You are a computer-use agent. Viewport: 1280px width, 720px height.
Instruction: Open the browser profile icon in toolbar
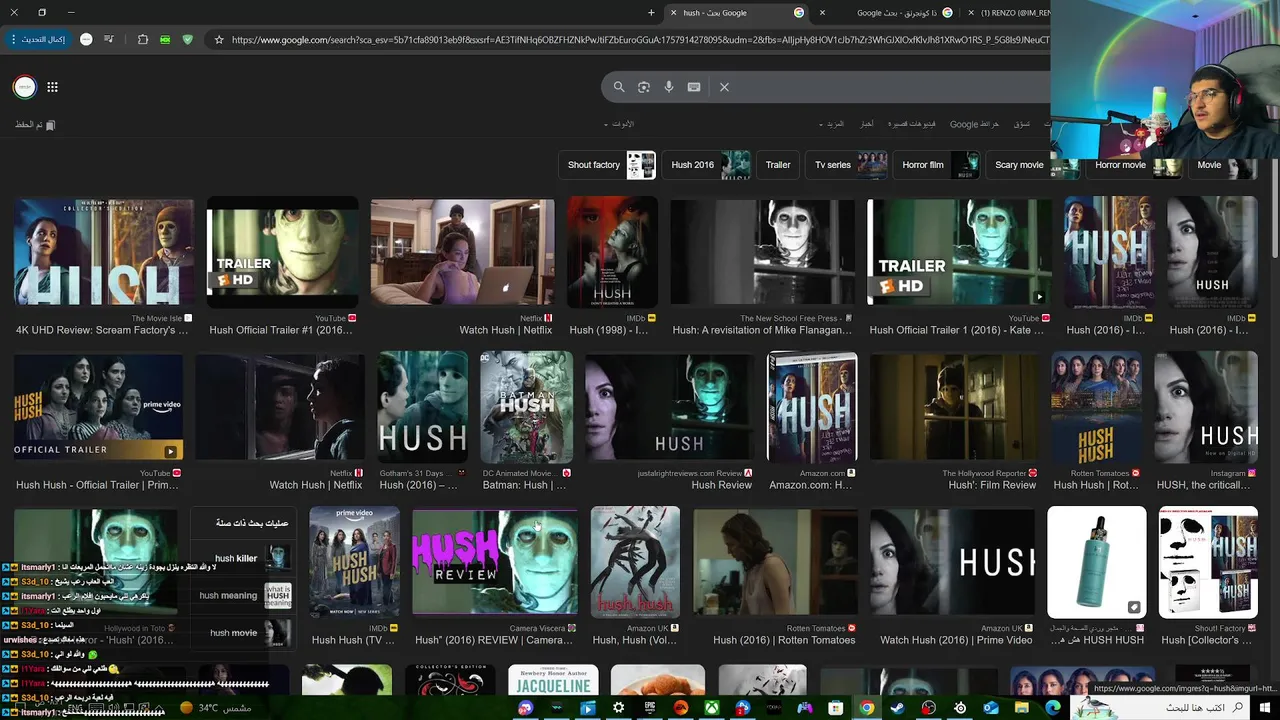coord(86,40)
